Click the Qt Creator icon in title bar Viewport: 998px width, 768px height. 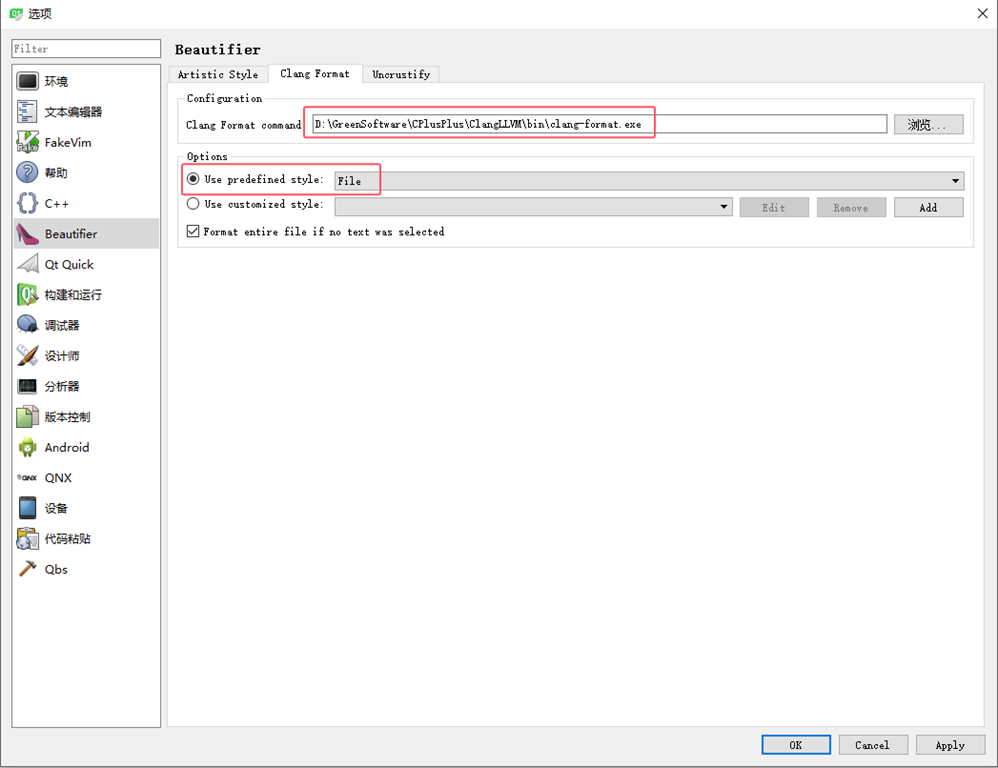(x=16, y=13)
